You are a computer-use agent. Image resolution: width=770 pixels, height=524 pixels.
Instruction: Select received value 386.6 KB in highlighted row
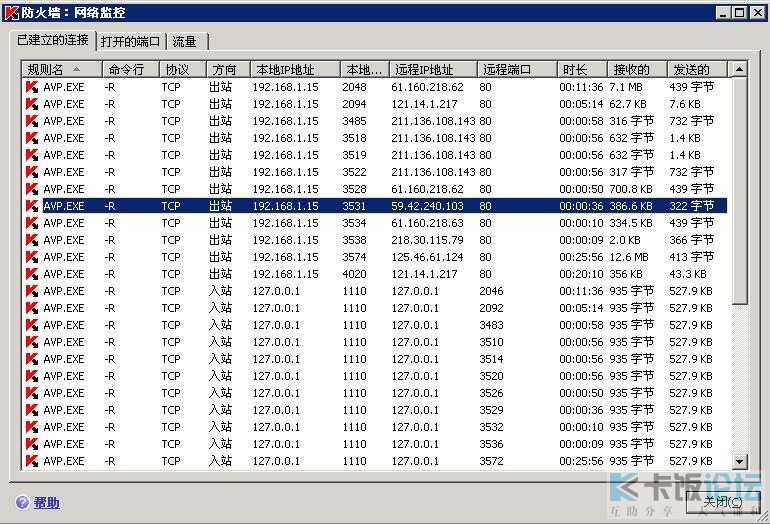point(631,206)
